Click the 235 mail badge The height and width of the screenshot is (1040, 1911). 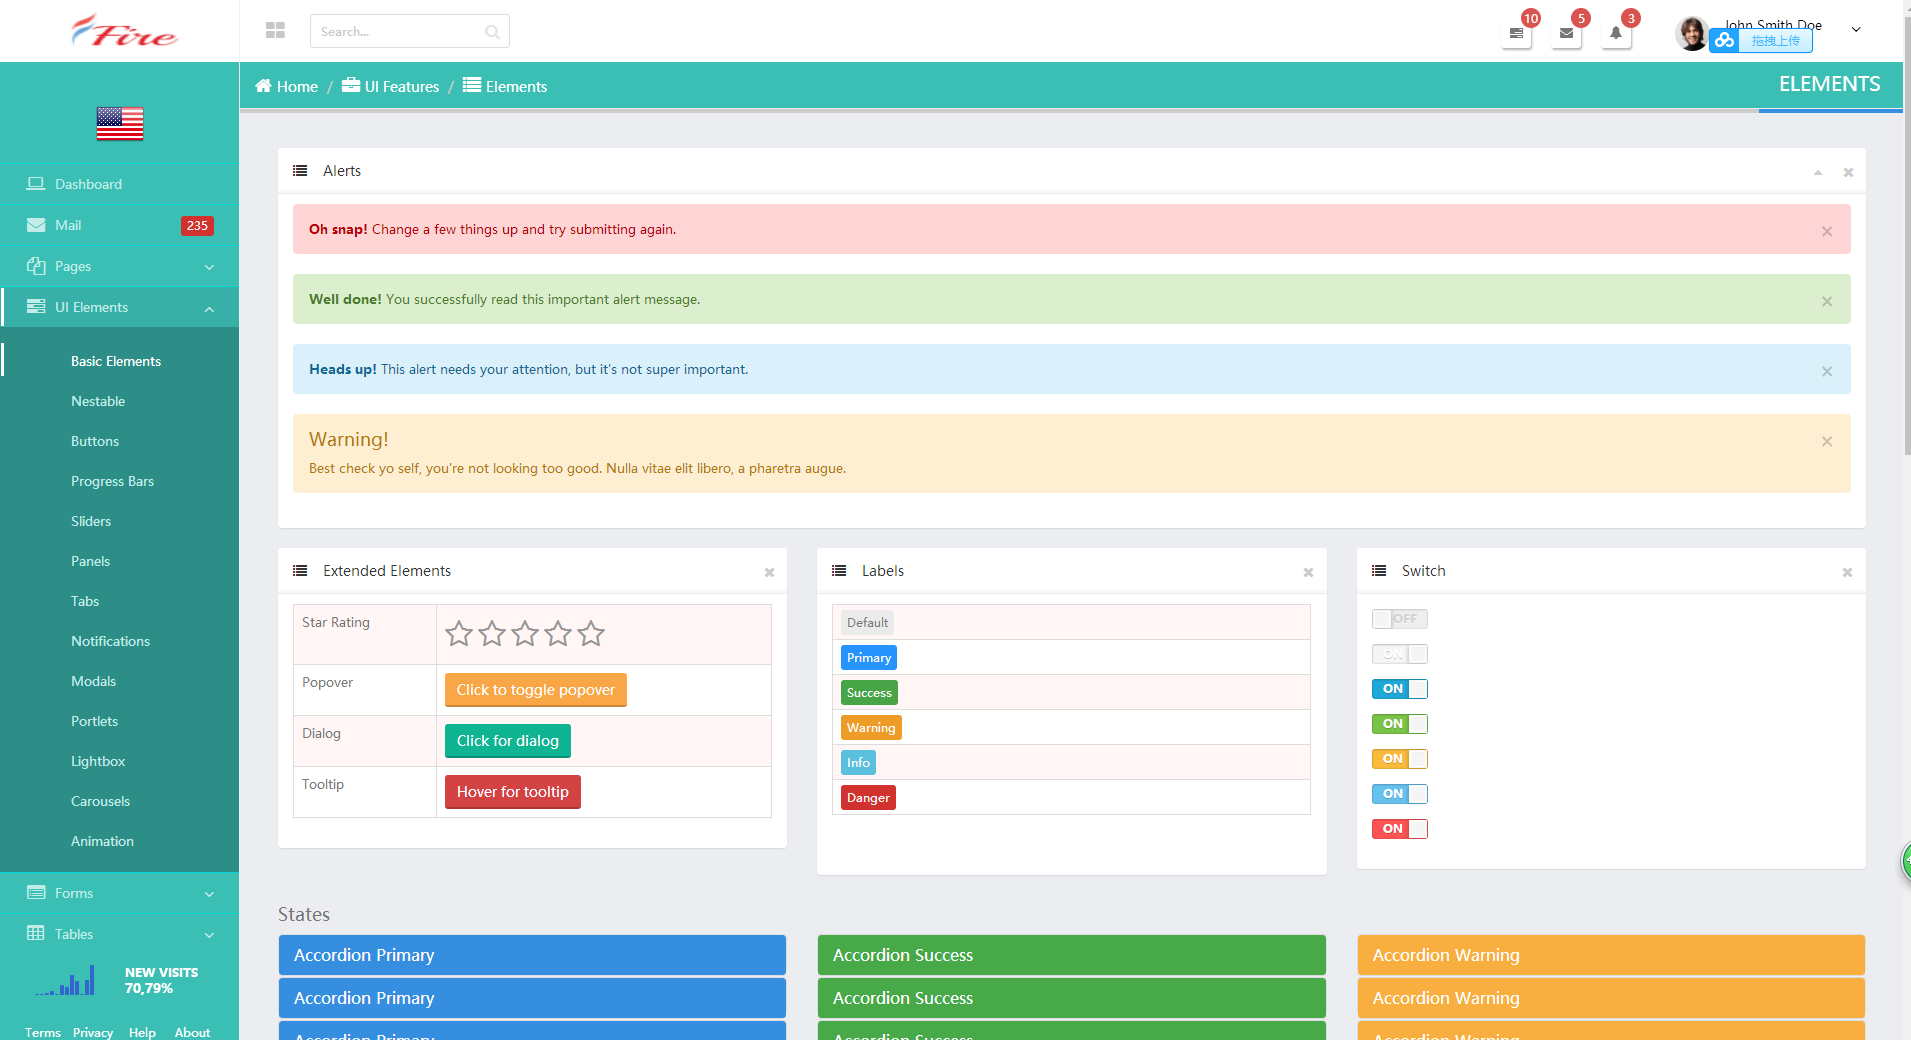[x=197, y=226]
